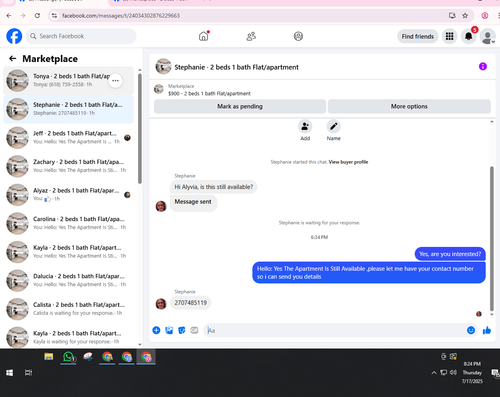Click the chat list scrollbar

(140, 128)
